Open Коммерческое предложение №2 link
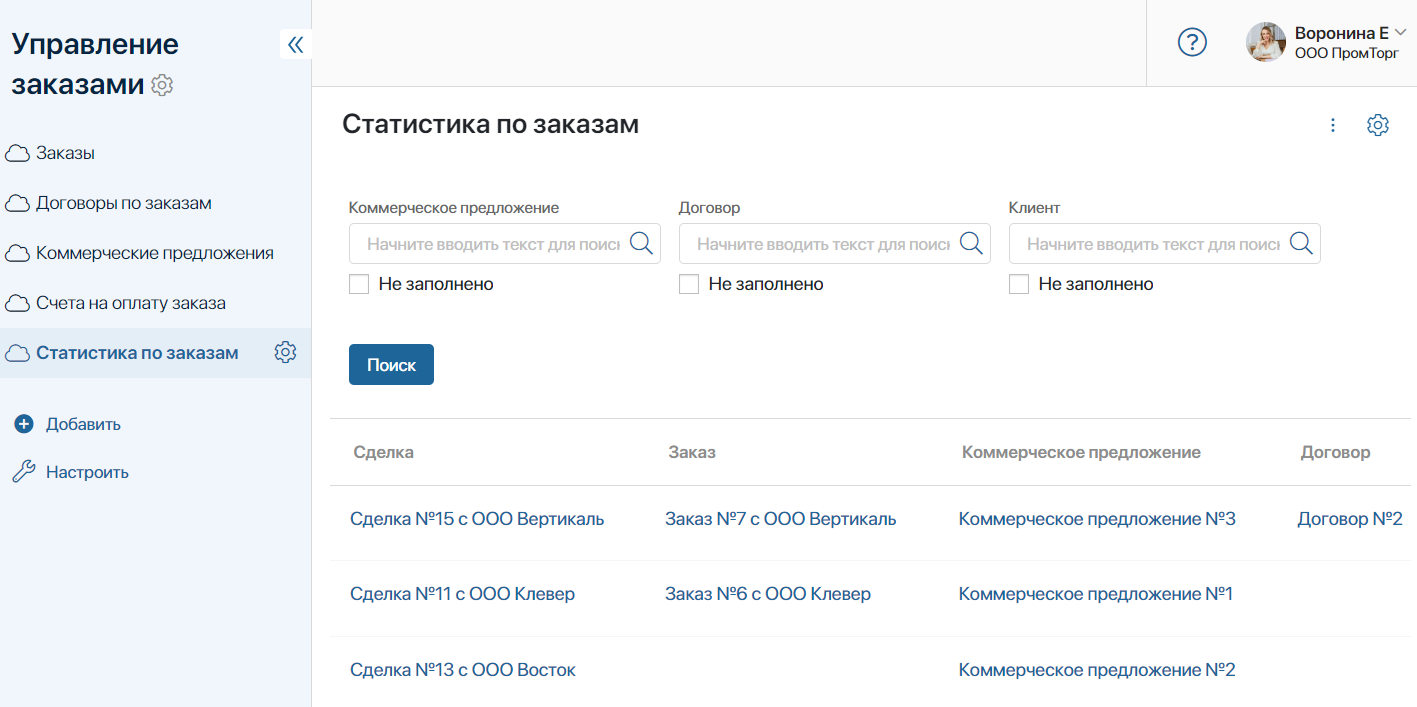This screenshot has height=707, width=1417. tap(1097, 670)
